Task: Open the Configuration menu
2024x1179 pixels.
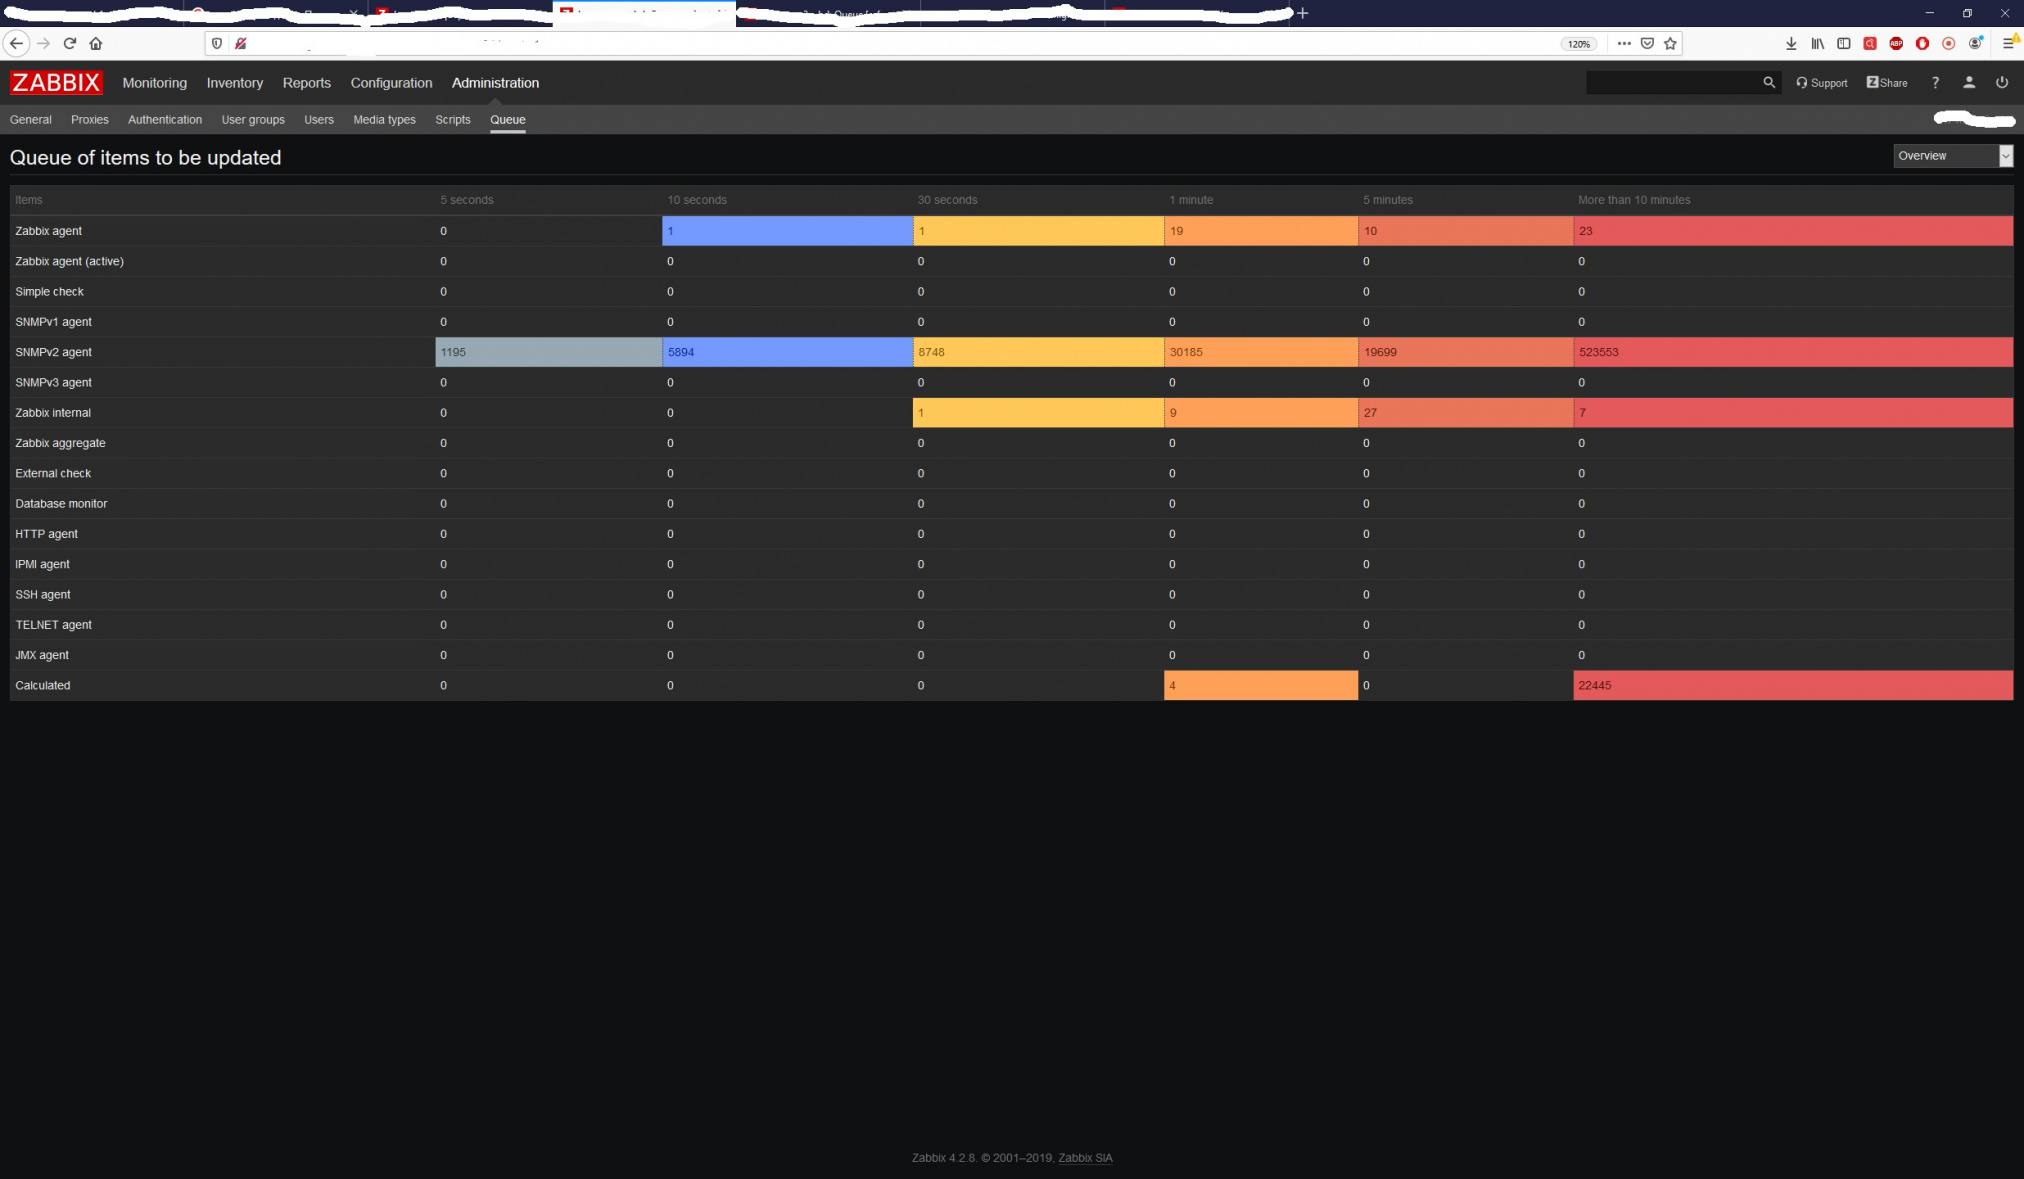Action: (391, 83)
